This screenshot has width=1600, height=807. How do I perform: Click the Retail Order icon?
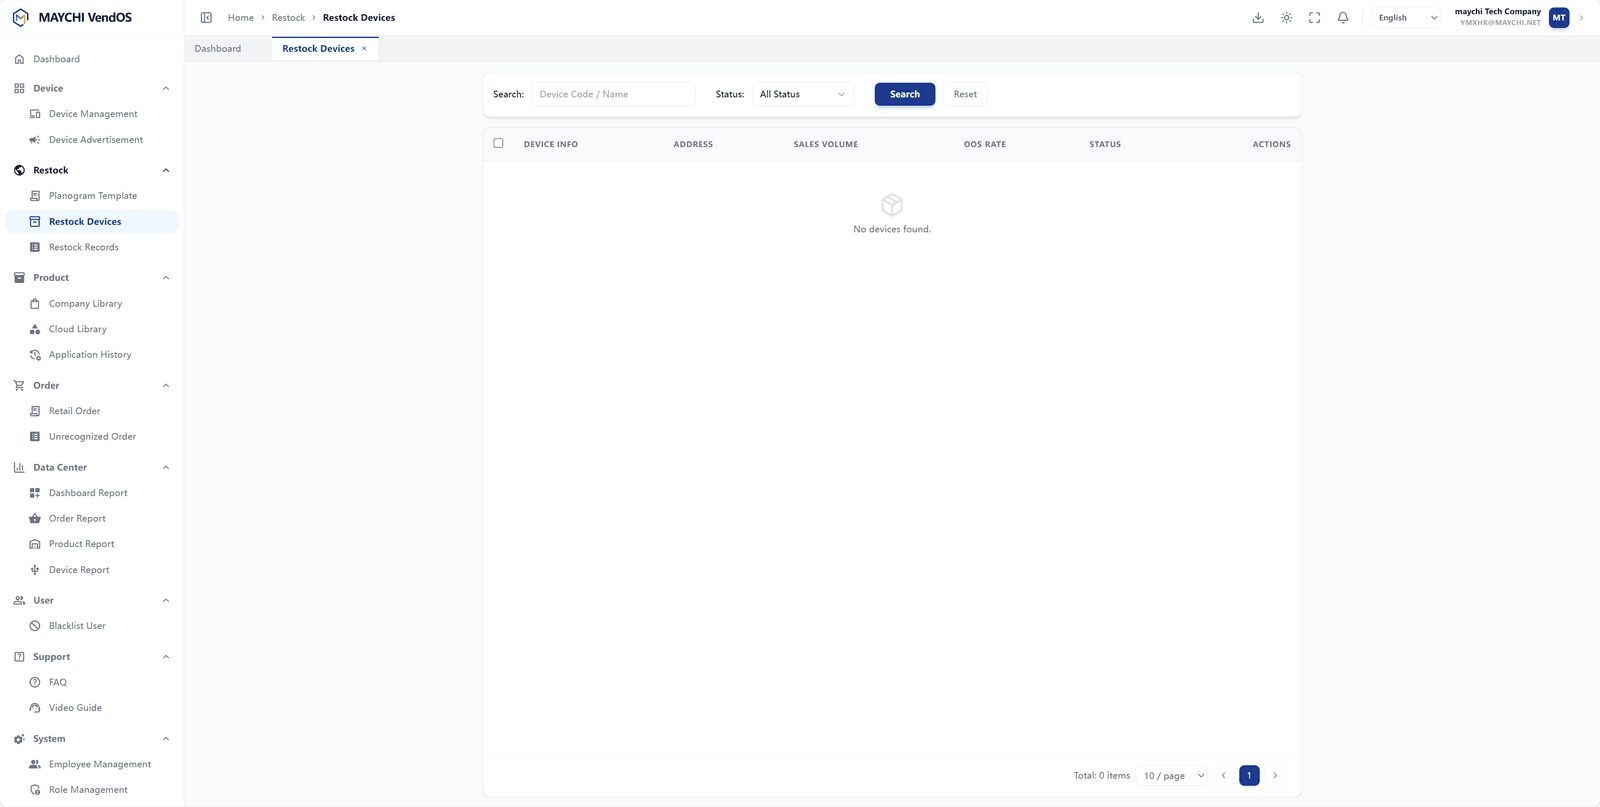(x=35, y=411)
